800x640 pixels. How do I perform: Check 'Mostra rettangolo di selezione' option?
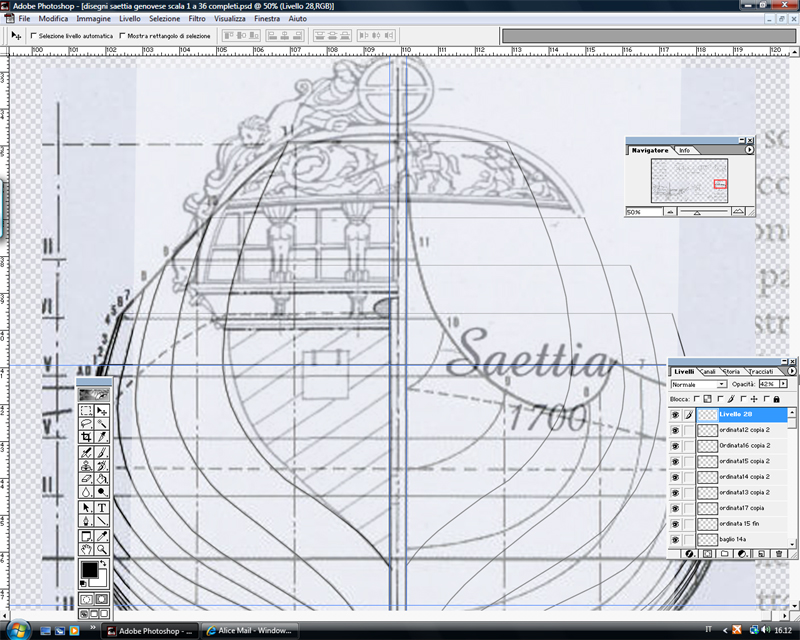point(123,35)
